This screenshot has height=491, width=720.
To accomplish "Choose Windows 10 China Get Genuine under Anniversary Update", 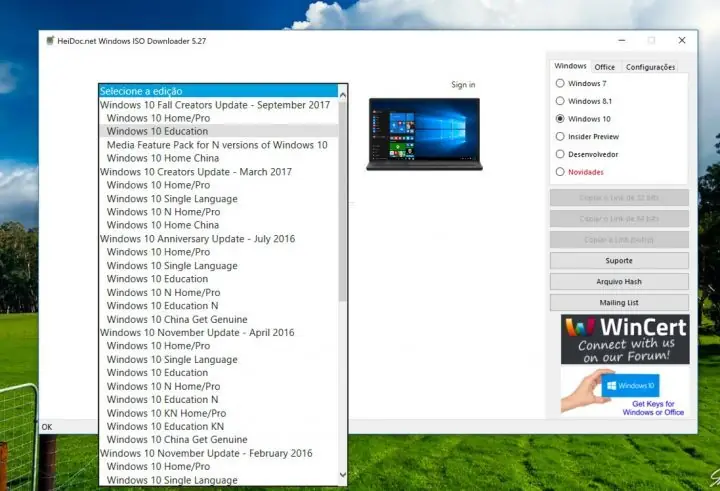I will 219,319.
